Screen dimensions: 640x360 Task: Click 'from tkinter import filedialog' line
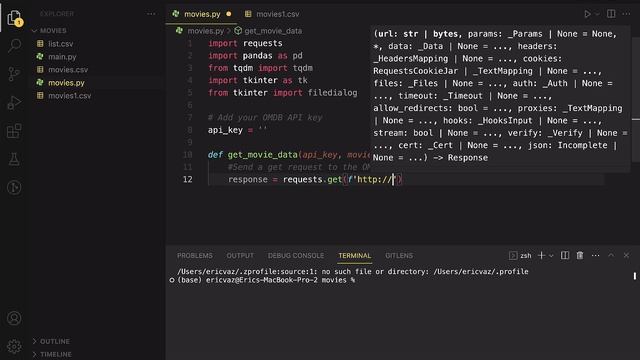click(282, 93)
